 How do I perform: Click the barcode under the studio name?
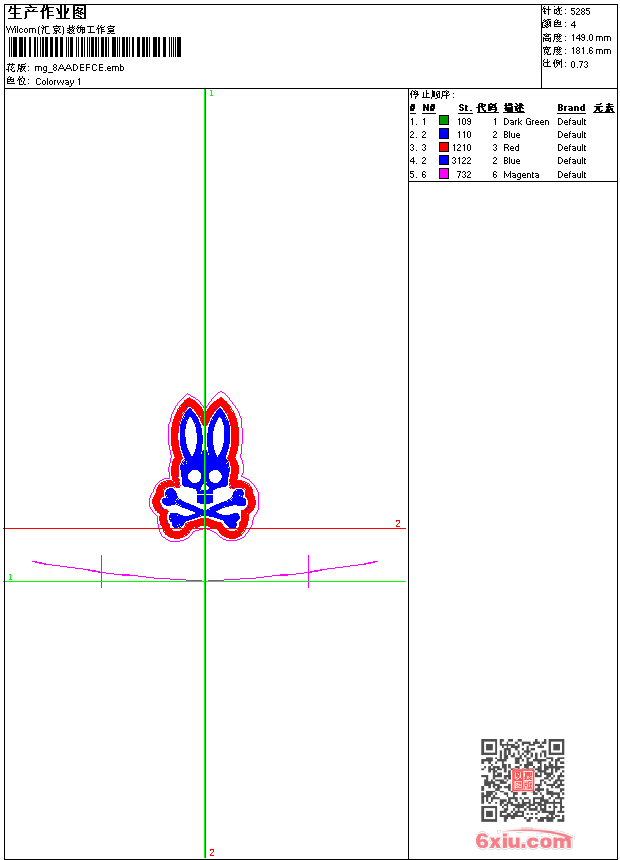coord(94,47)
